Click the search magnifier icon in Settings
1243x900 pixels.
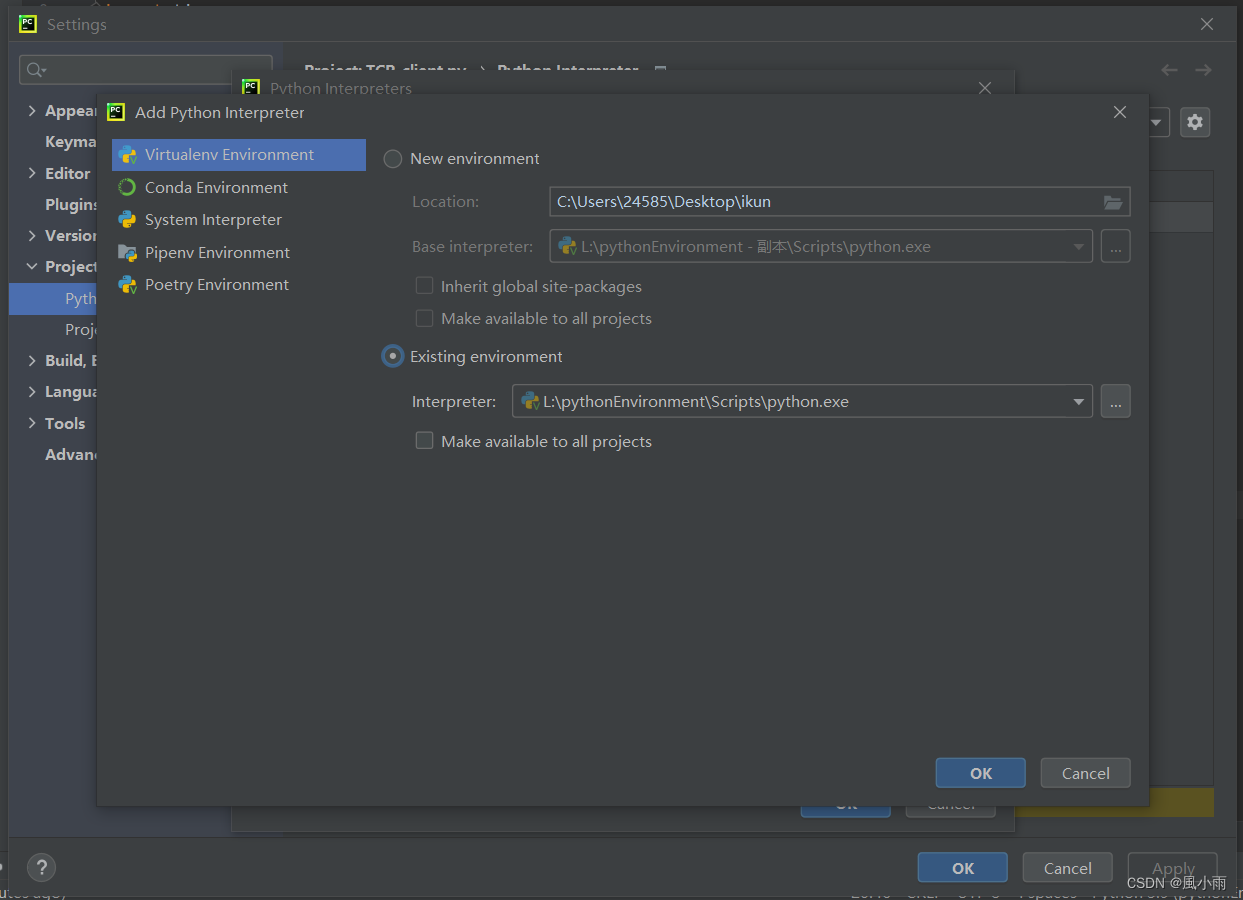click(x=36, y=69)
